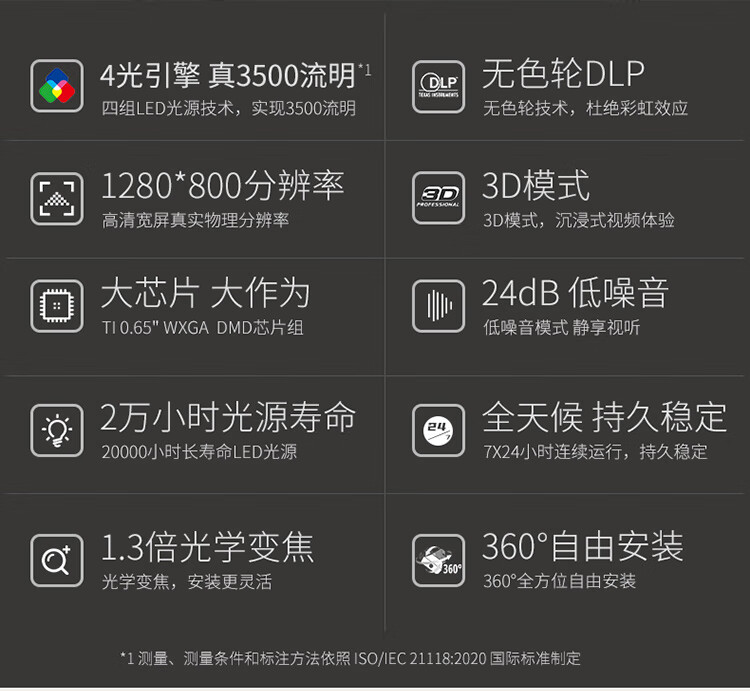750x691 pixels.
Task: Click the '无色轮DLP' heading
Action: (x=563, y=74)
